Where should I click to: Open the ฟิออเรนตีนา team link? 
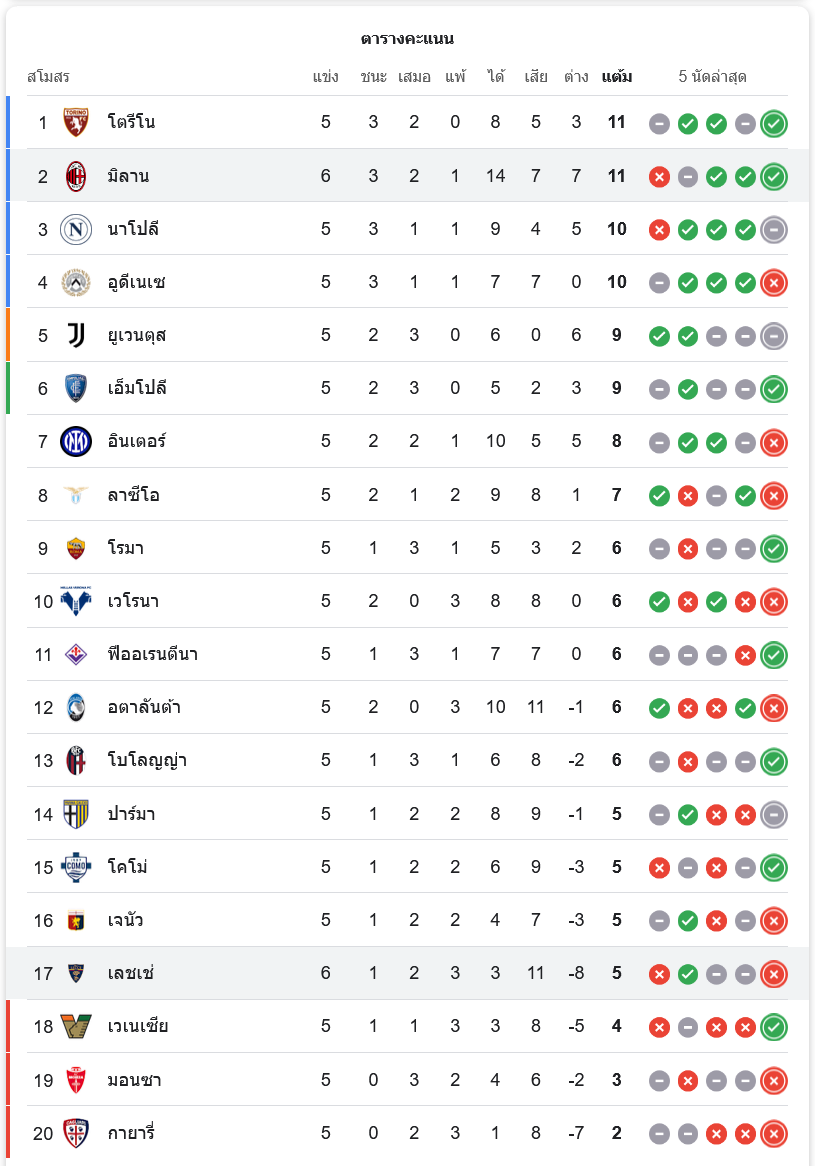152,654
